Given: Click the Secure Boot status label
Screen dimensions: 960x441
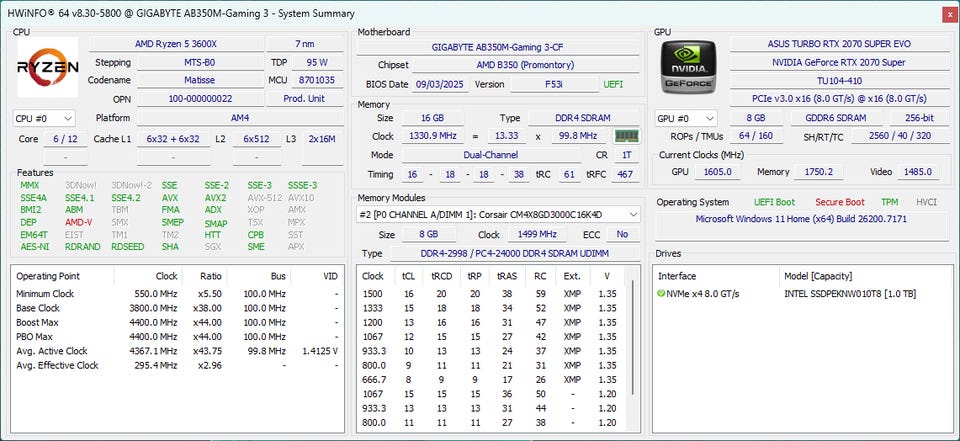Looking at the screenshot, I should pos(839,202).
